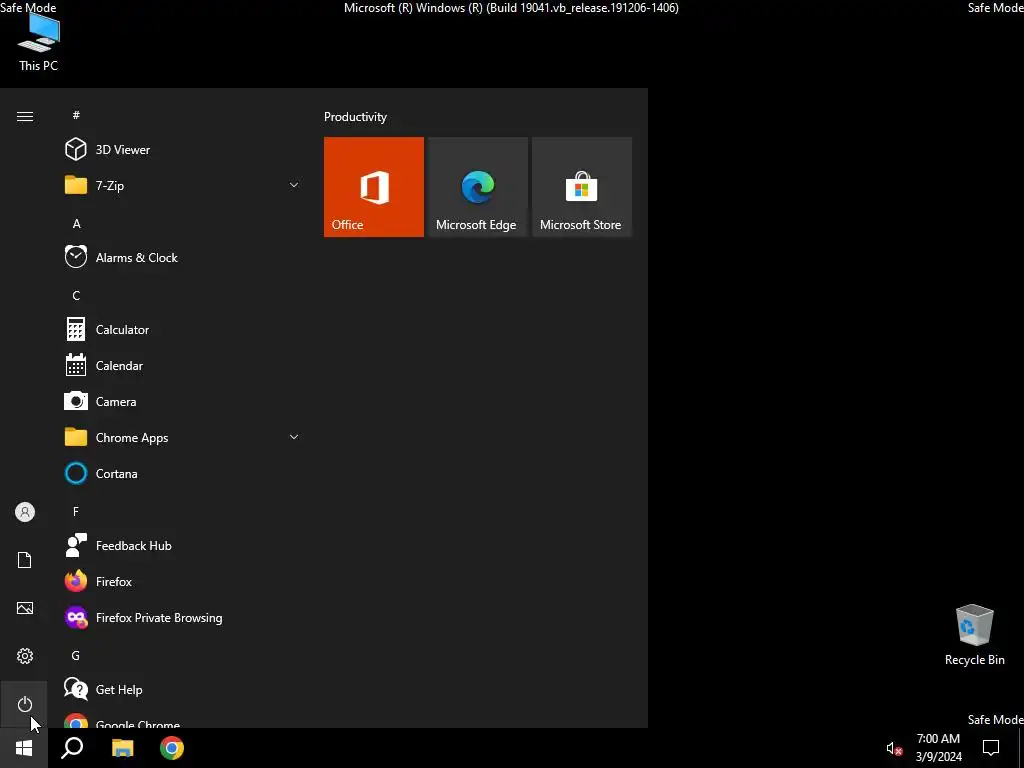Select the Recycle Bin desktop icon
1024x768 pixels.
[x=974, y=635]
